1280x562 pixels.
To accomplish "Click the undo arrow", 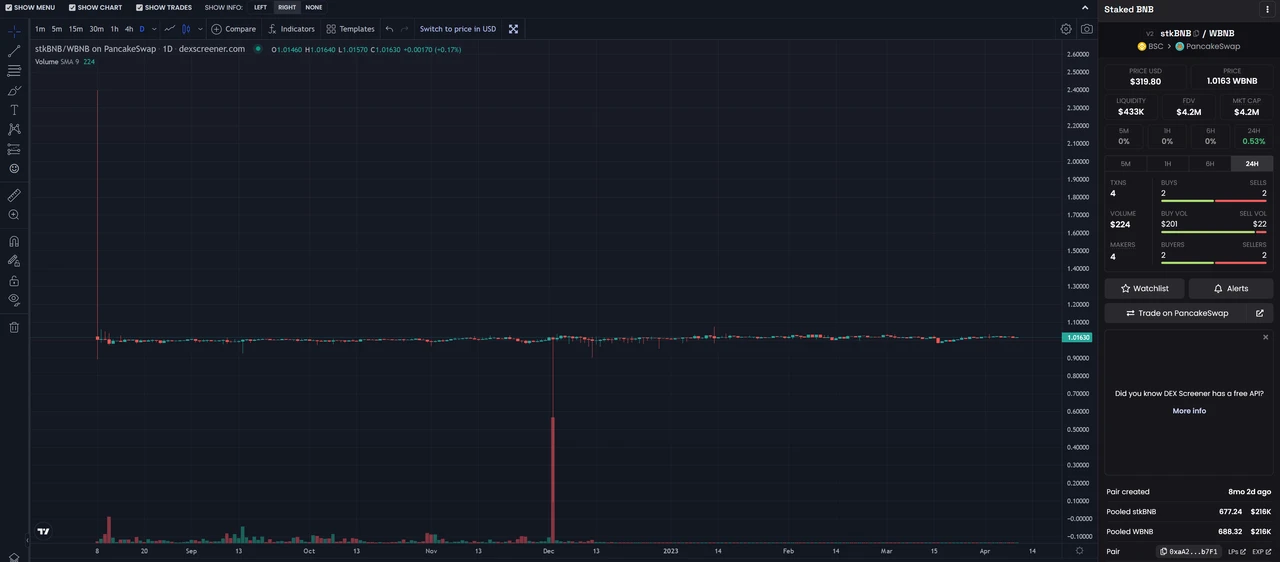I will pos(389,29).
